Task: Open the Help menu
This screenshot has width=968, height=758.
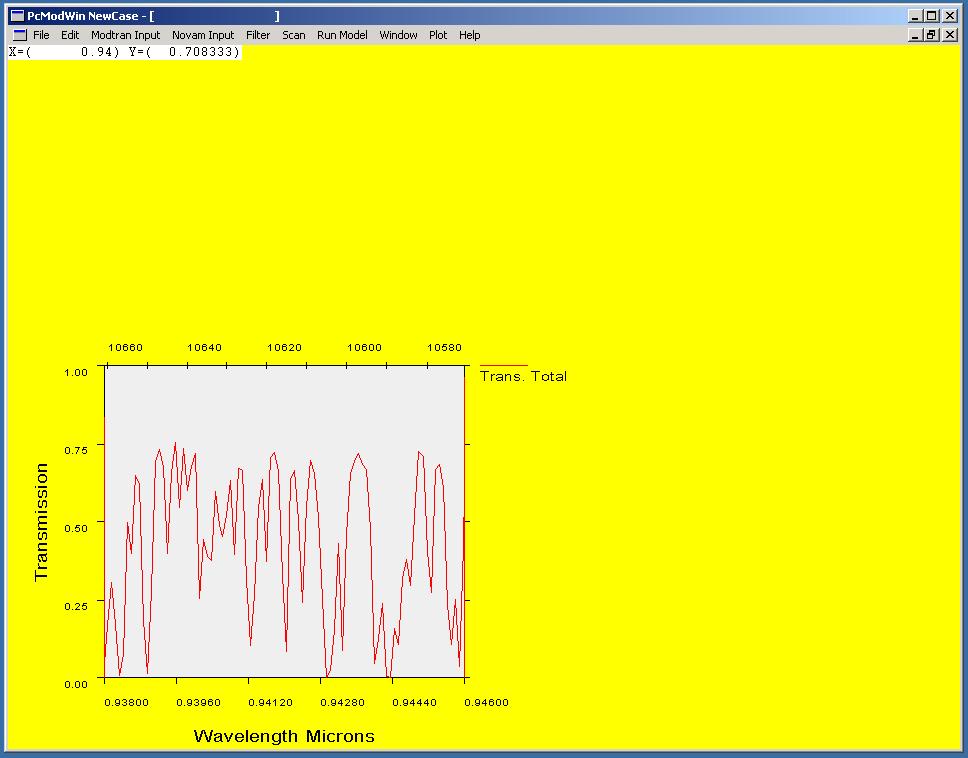Action: pyautogui.click(x=469, y=35)
